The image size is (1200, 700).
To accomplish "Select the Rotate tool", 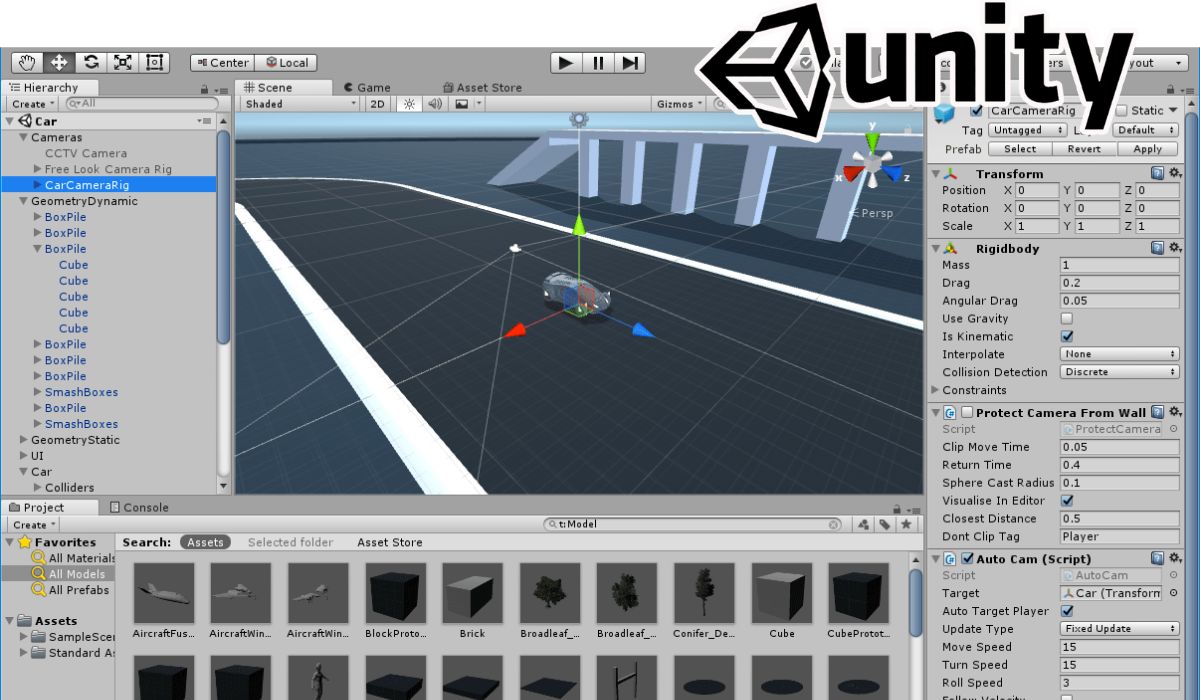I will (x=91, y=63).
